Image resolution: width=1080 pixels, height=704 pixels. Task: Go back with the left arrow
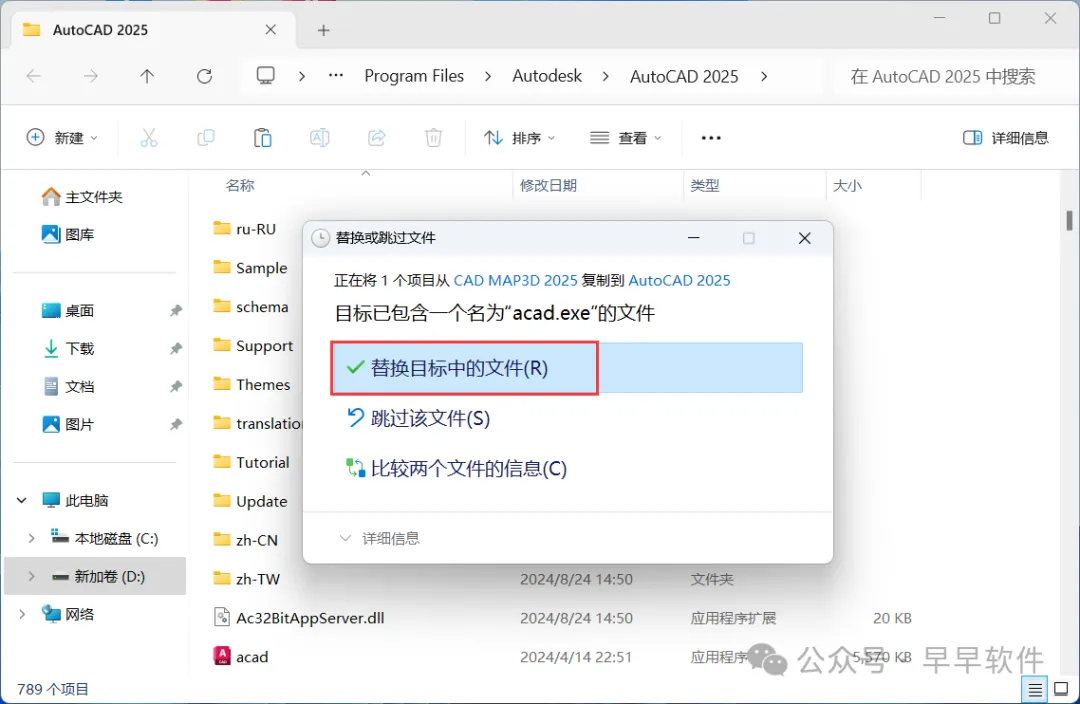34,76
